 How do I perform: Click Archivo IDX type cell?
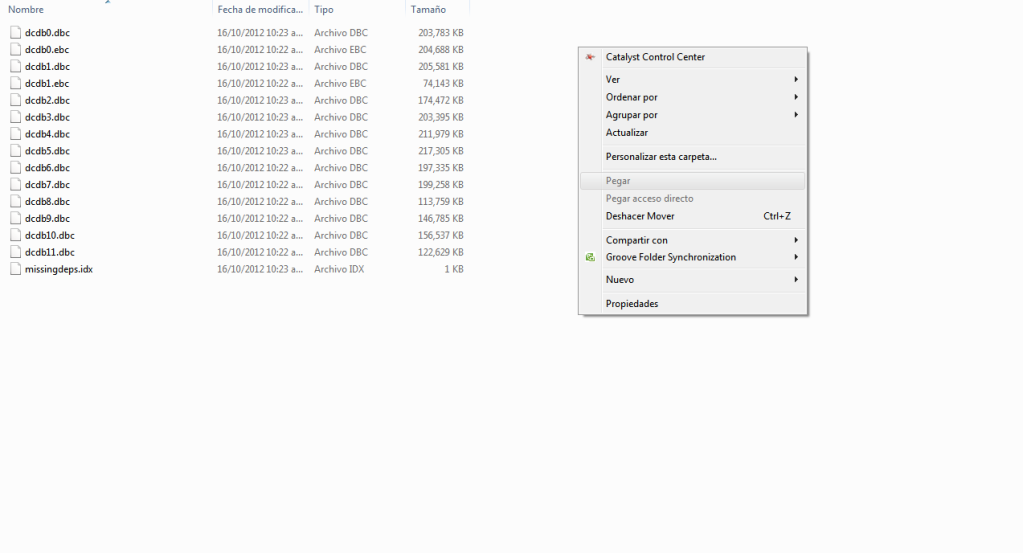pyautogui.click(x=339, y=269)
